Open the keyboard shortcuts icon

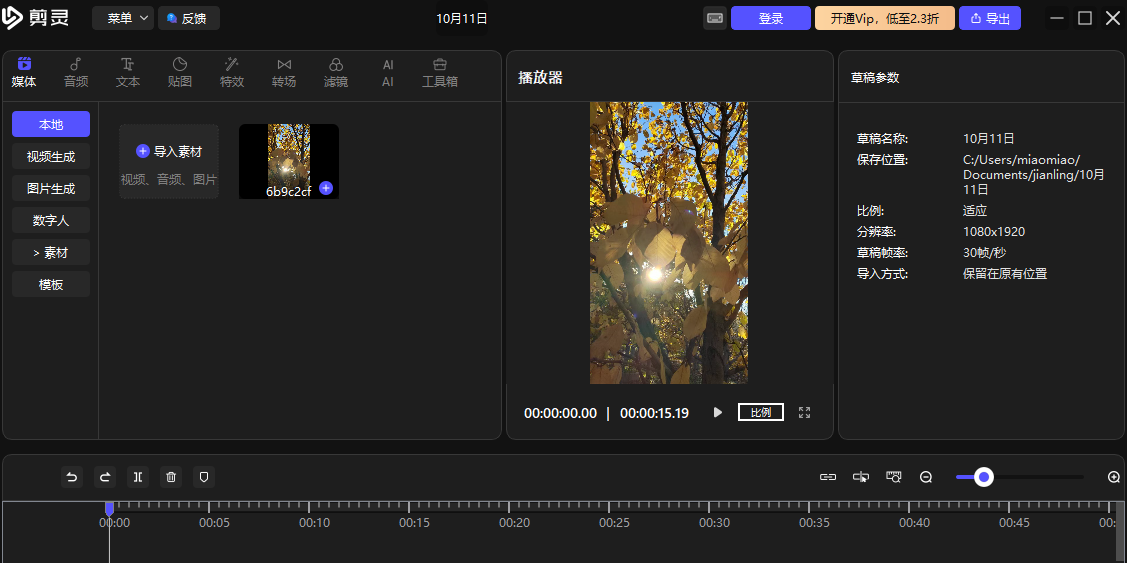click(x=715, y=18)
